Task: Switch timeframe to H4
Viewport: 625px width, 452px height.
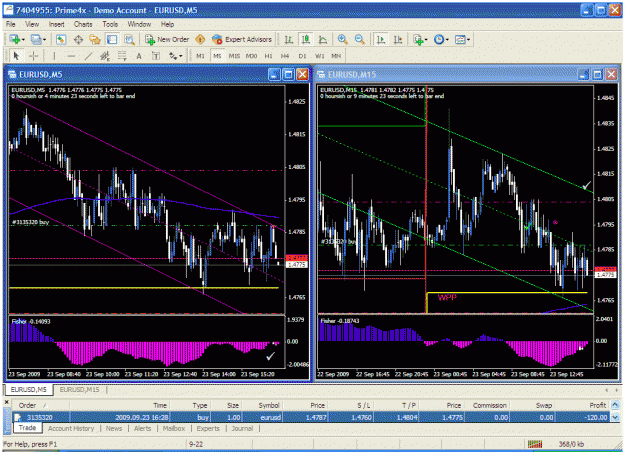Action: pyautogui.click(x=285, y=56)
